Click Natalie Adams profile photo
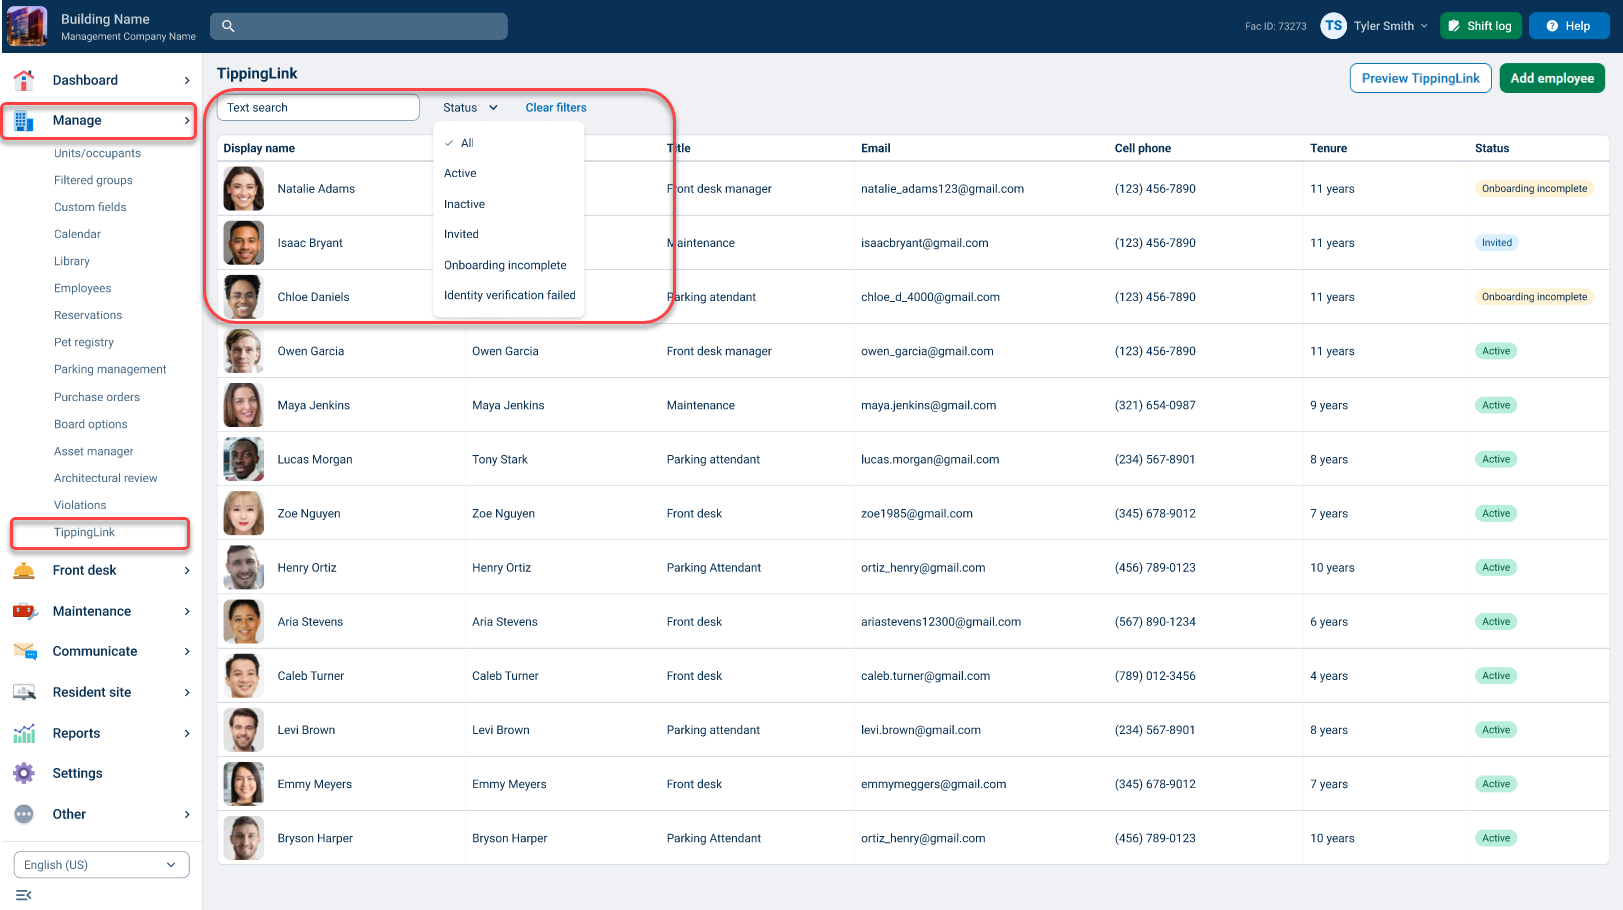The height and width of the screenshot is (910, 1623). pyautogui.click(x=244, y=188)
